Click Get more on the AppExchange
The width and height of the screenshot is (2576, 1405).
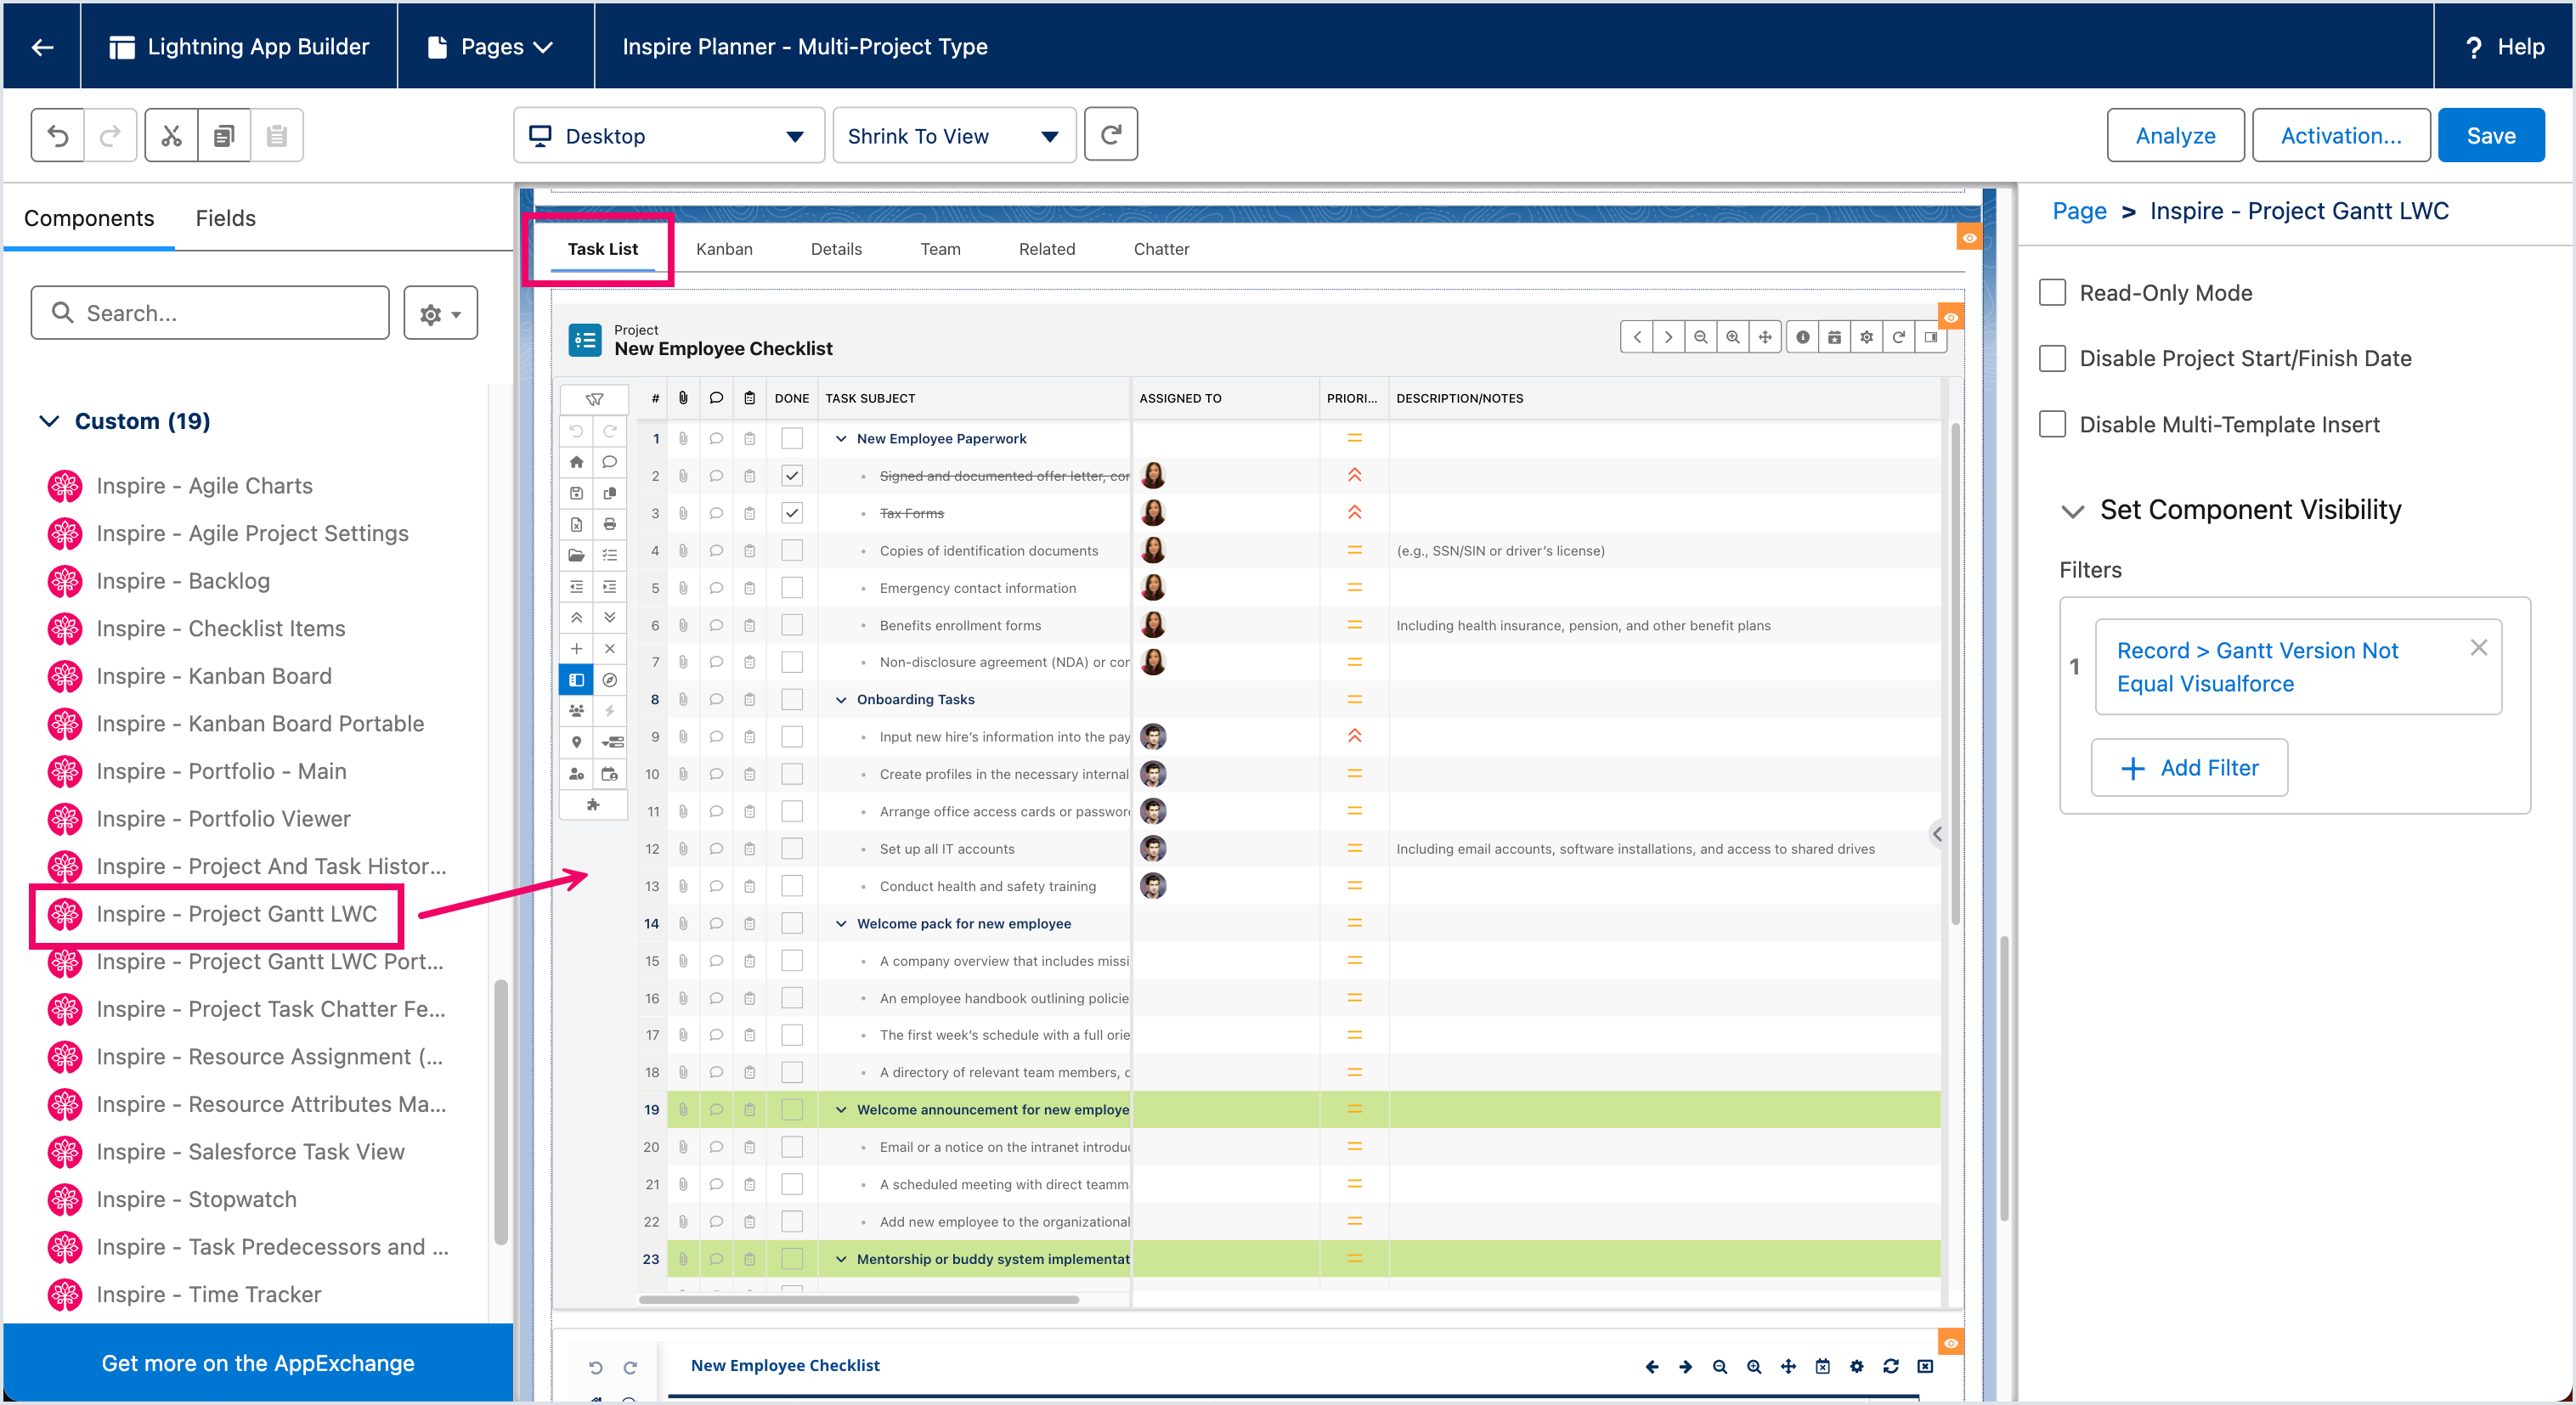click(258, 1362)
